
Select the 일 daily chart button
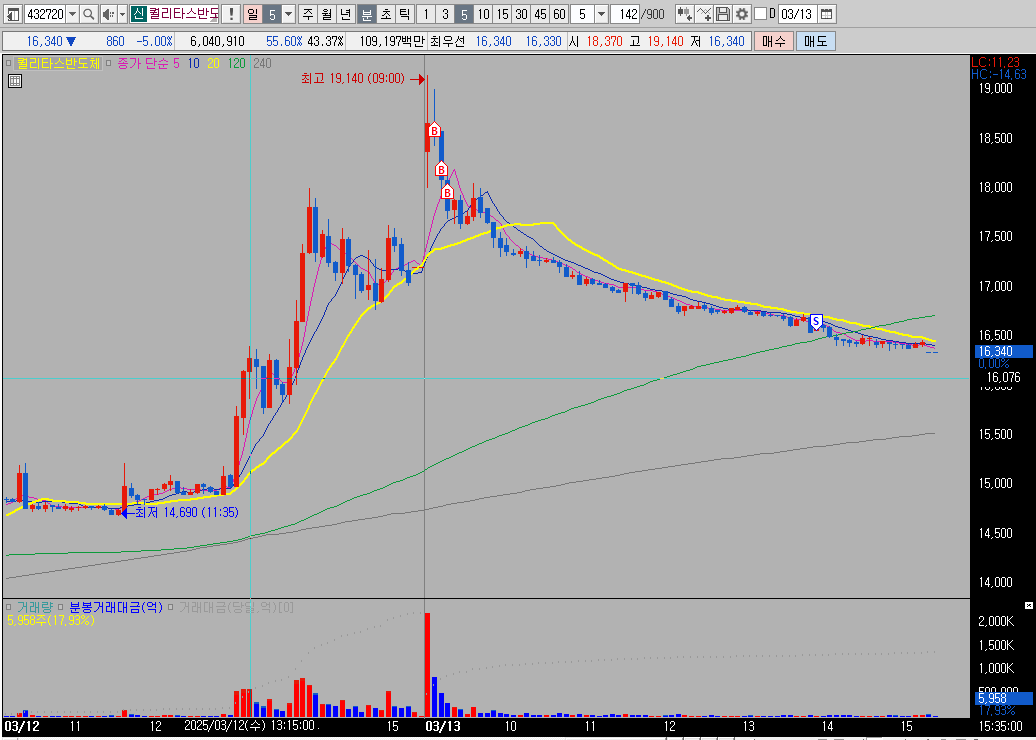click(x=252, y=13)
